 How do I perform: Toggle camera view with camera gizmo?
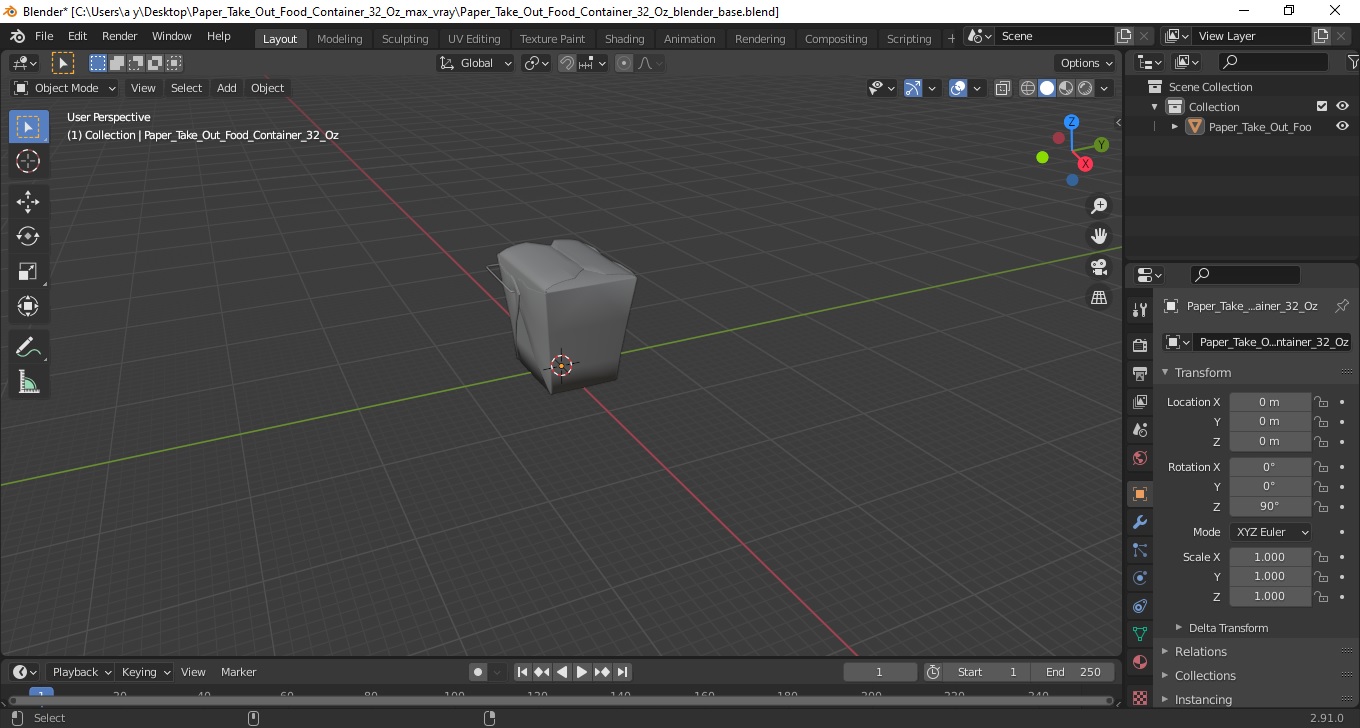[1099, 267]
